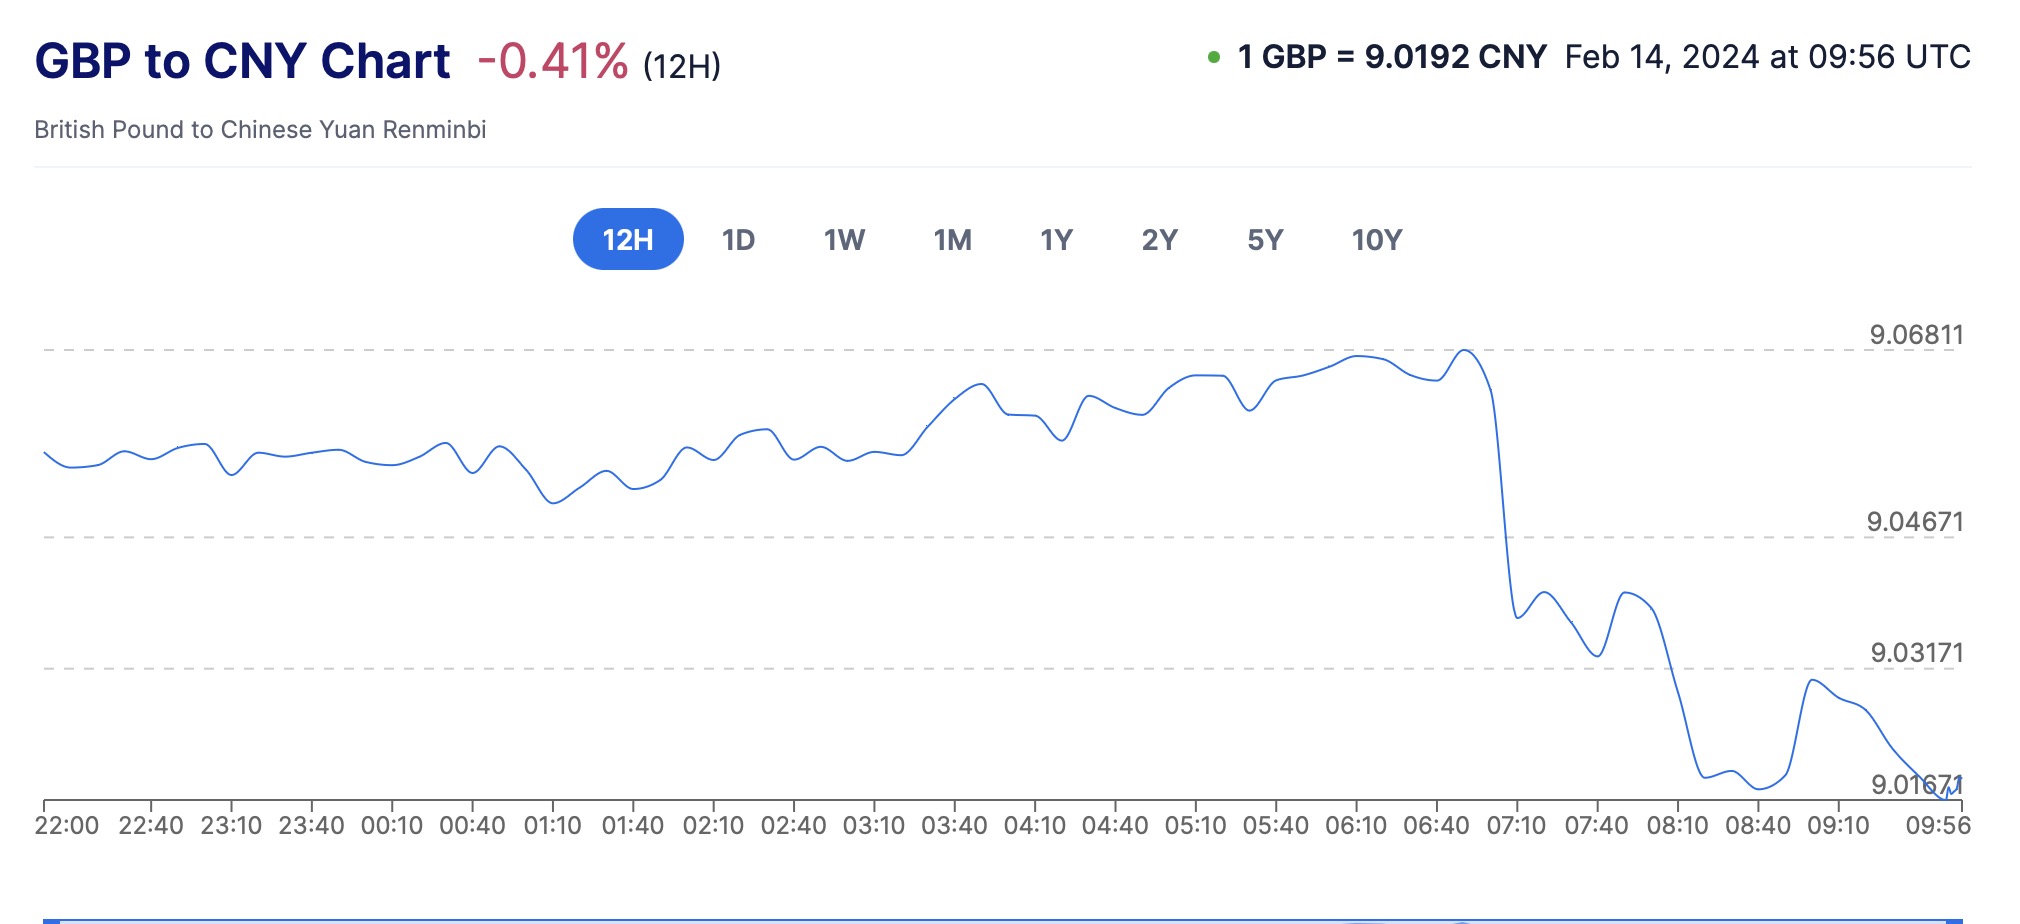This screenshot has width=2020, height=924.
Task: Click the 09:56 x-axis end label
Action: [x=1938, y=826]
